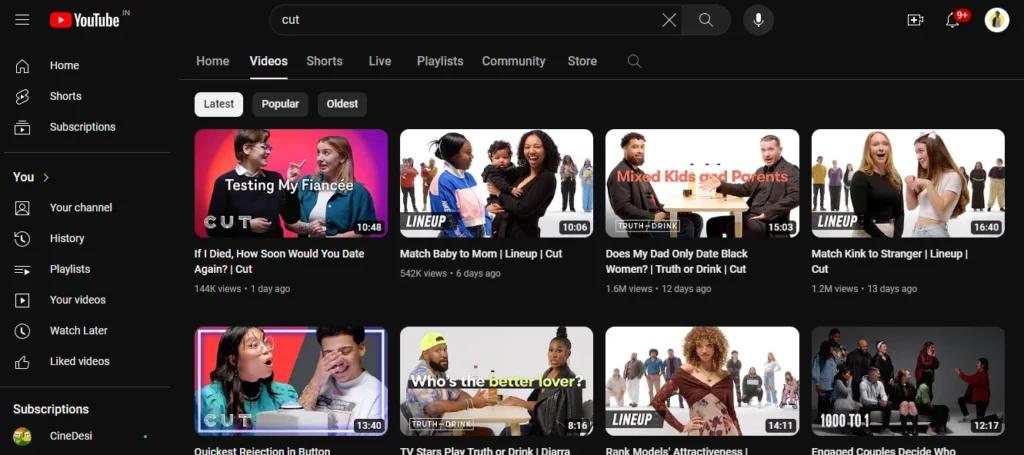Screen dimensions: 1024x455
Task: Open the Live tab
Action: click(379, 61)
